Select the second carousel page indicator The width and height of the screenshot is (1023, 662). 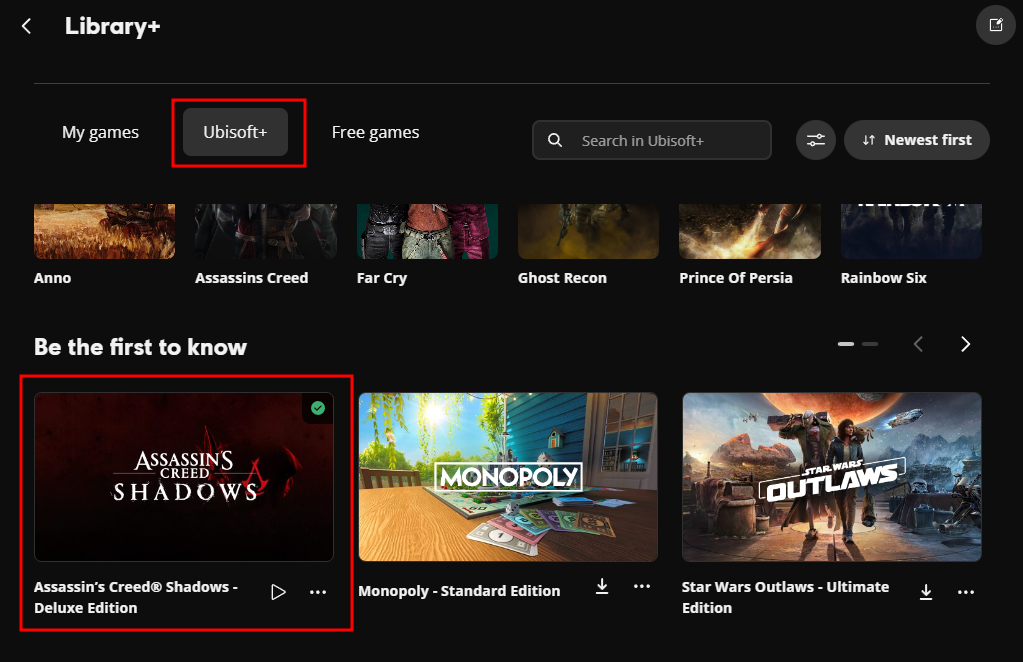870,344
